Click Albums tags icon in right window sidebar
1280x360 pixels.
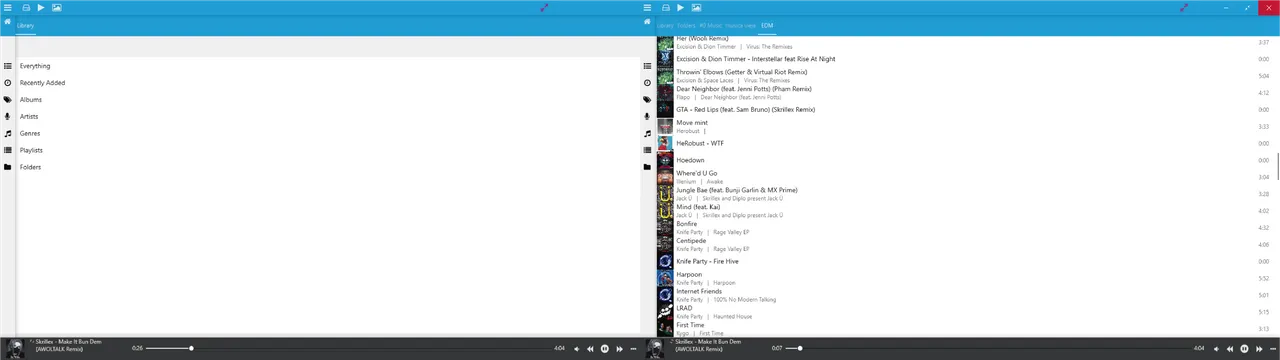647,100
